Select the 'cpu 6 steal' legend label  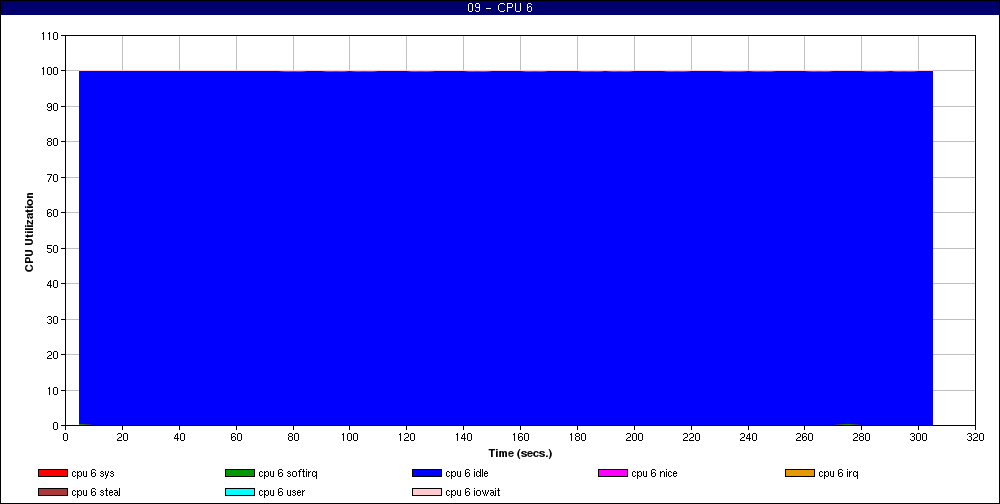[x=96, y=493]
